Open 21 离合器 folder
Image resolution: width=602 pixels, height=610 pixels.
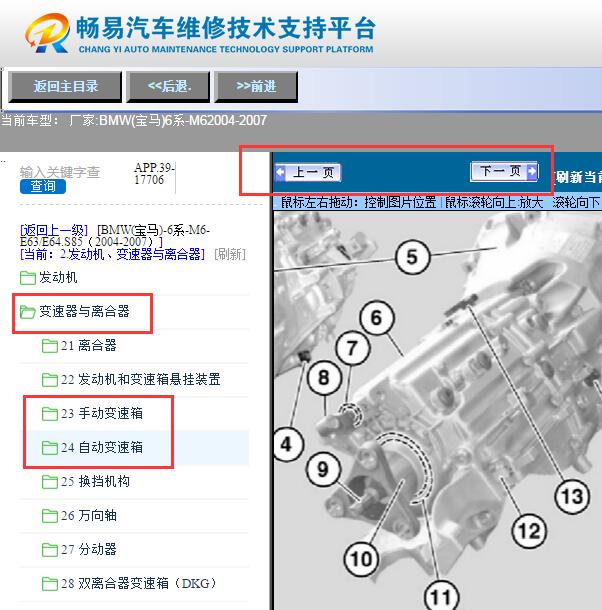click(89, 345)
